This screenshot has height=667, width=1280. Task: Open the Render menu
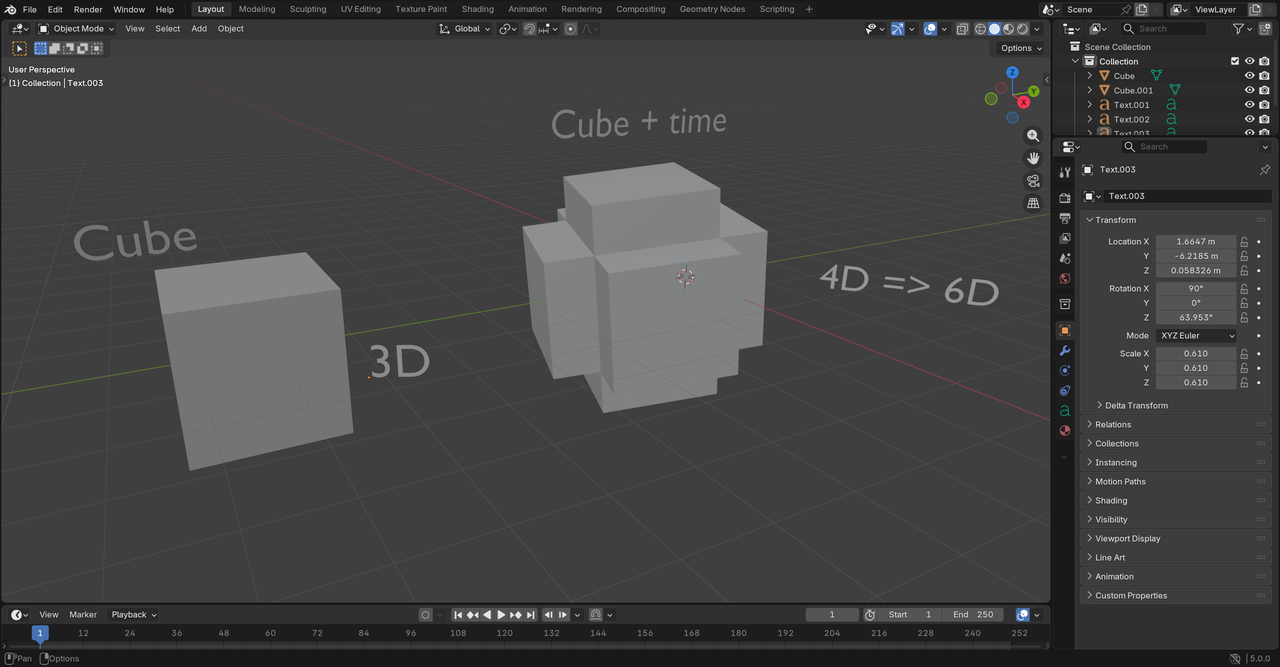tap(88, 9)
